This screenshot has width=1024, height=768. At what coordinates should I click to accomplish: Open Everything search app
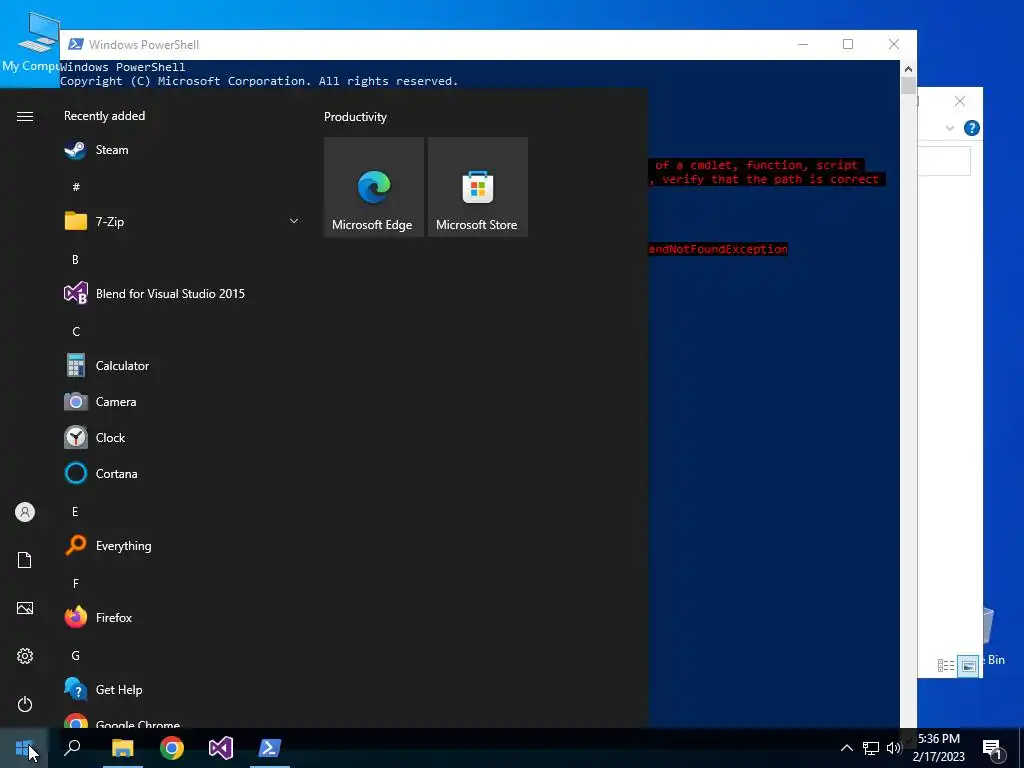(x=182, y=546)
